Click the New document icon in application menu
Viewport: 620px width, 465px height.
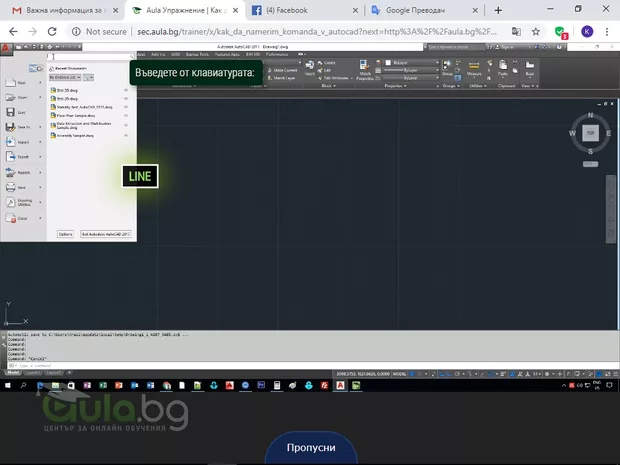(10, 83)
